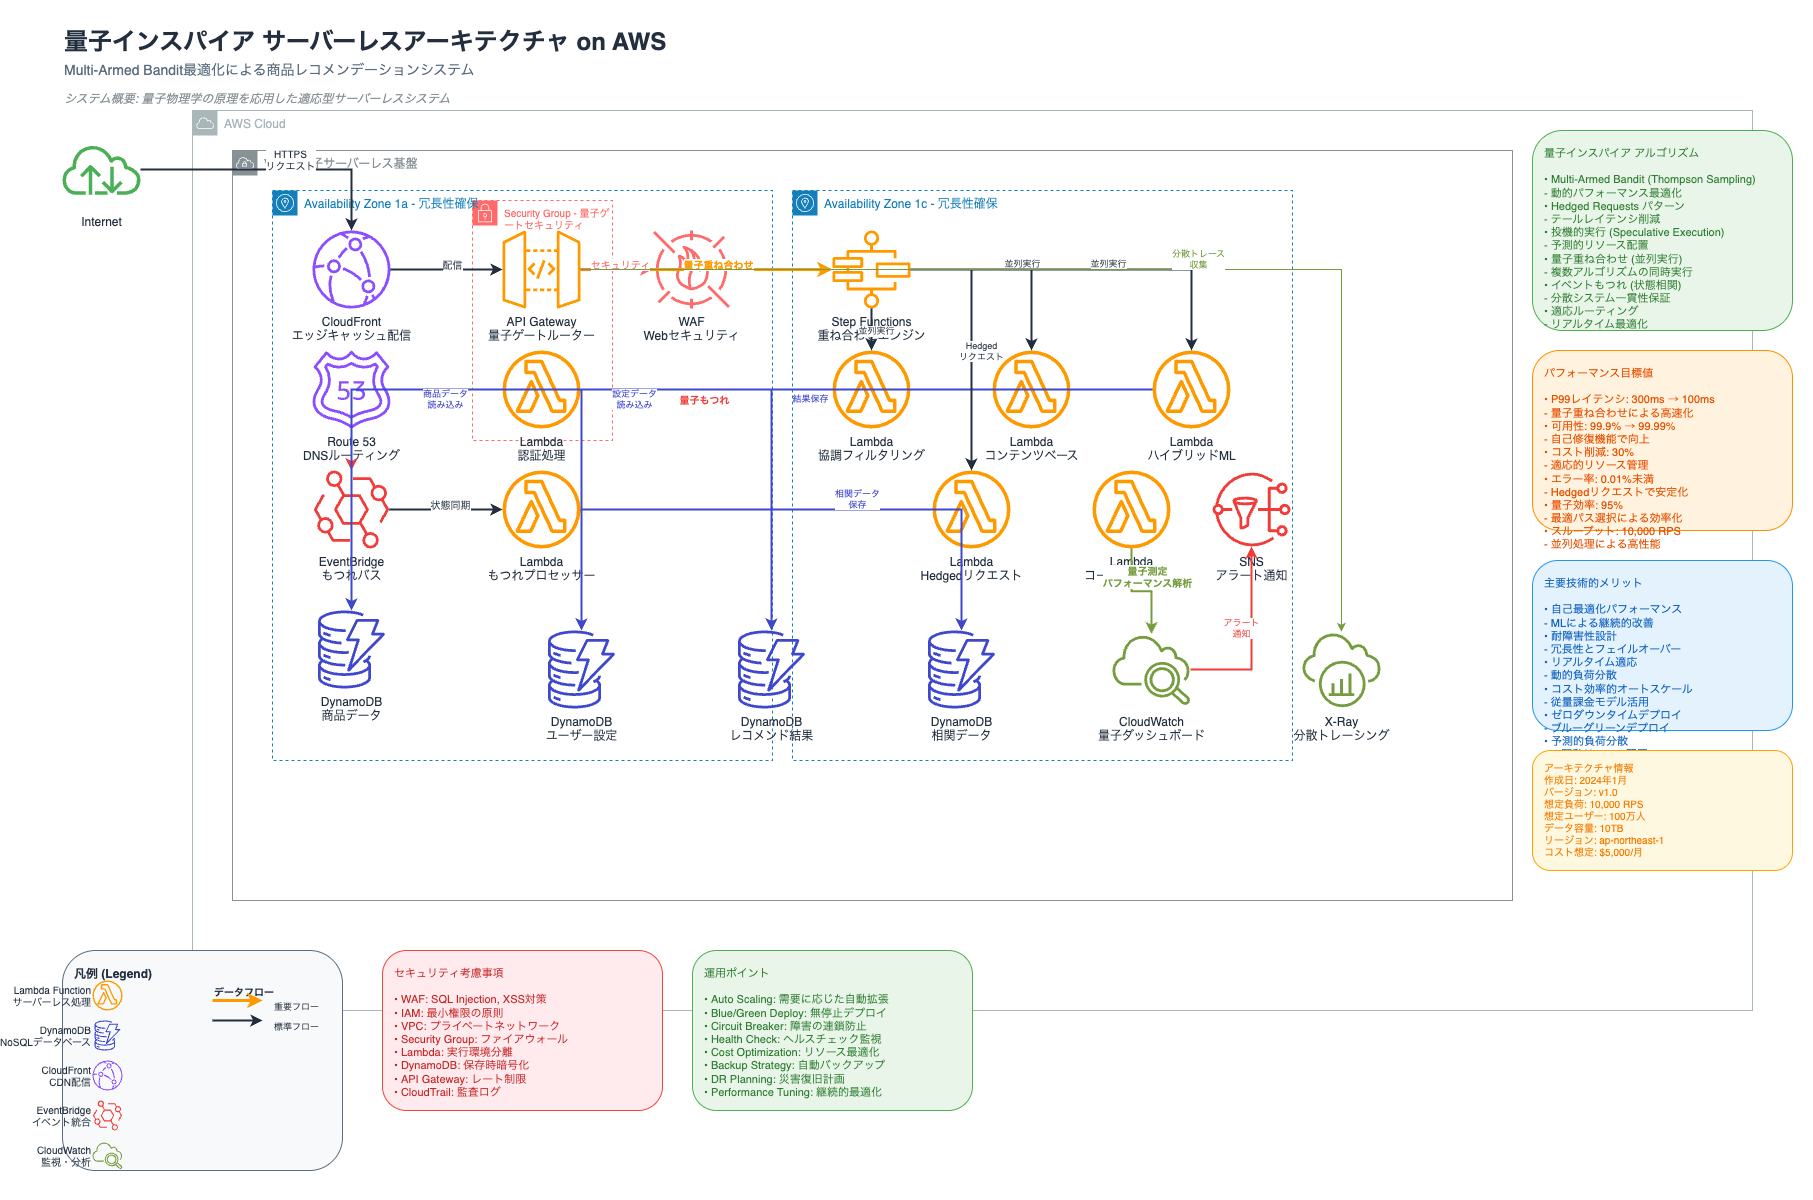Click the P99レイテンシ 300ms → 100ms line
The width and height of the screenshot is (1813, 1200).
[1629, 399]
